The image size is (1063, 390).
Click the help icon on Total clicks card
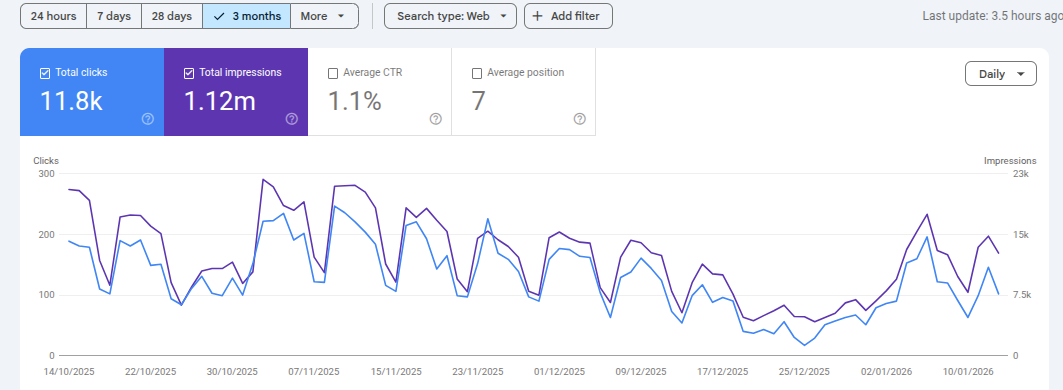(148, 119)
